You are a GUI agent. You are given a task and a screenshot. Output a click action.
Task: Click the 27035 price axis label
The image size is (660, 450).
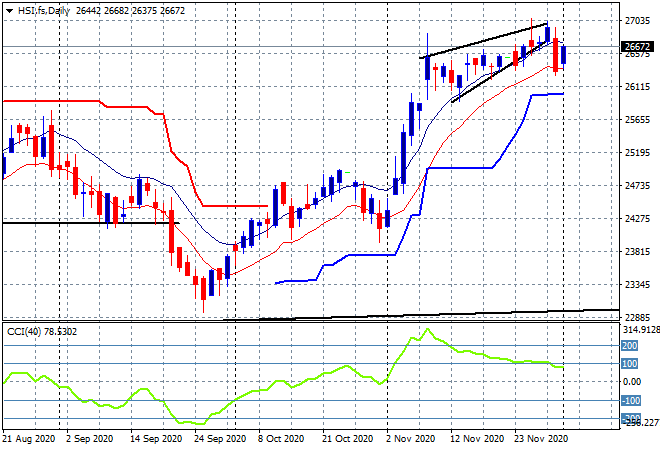click(x=637, y=21)
